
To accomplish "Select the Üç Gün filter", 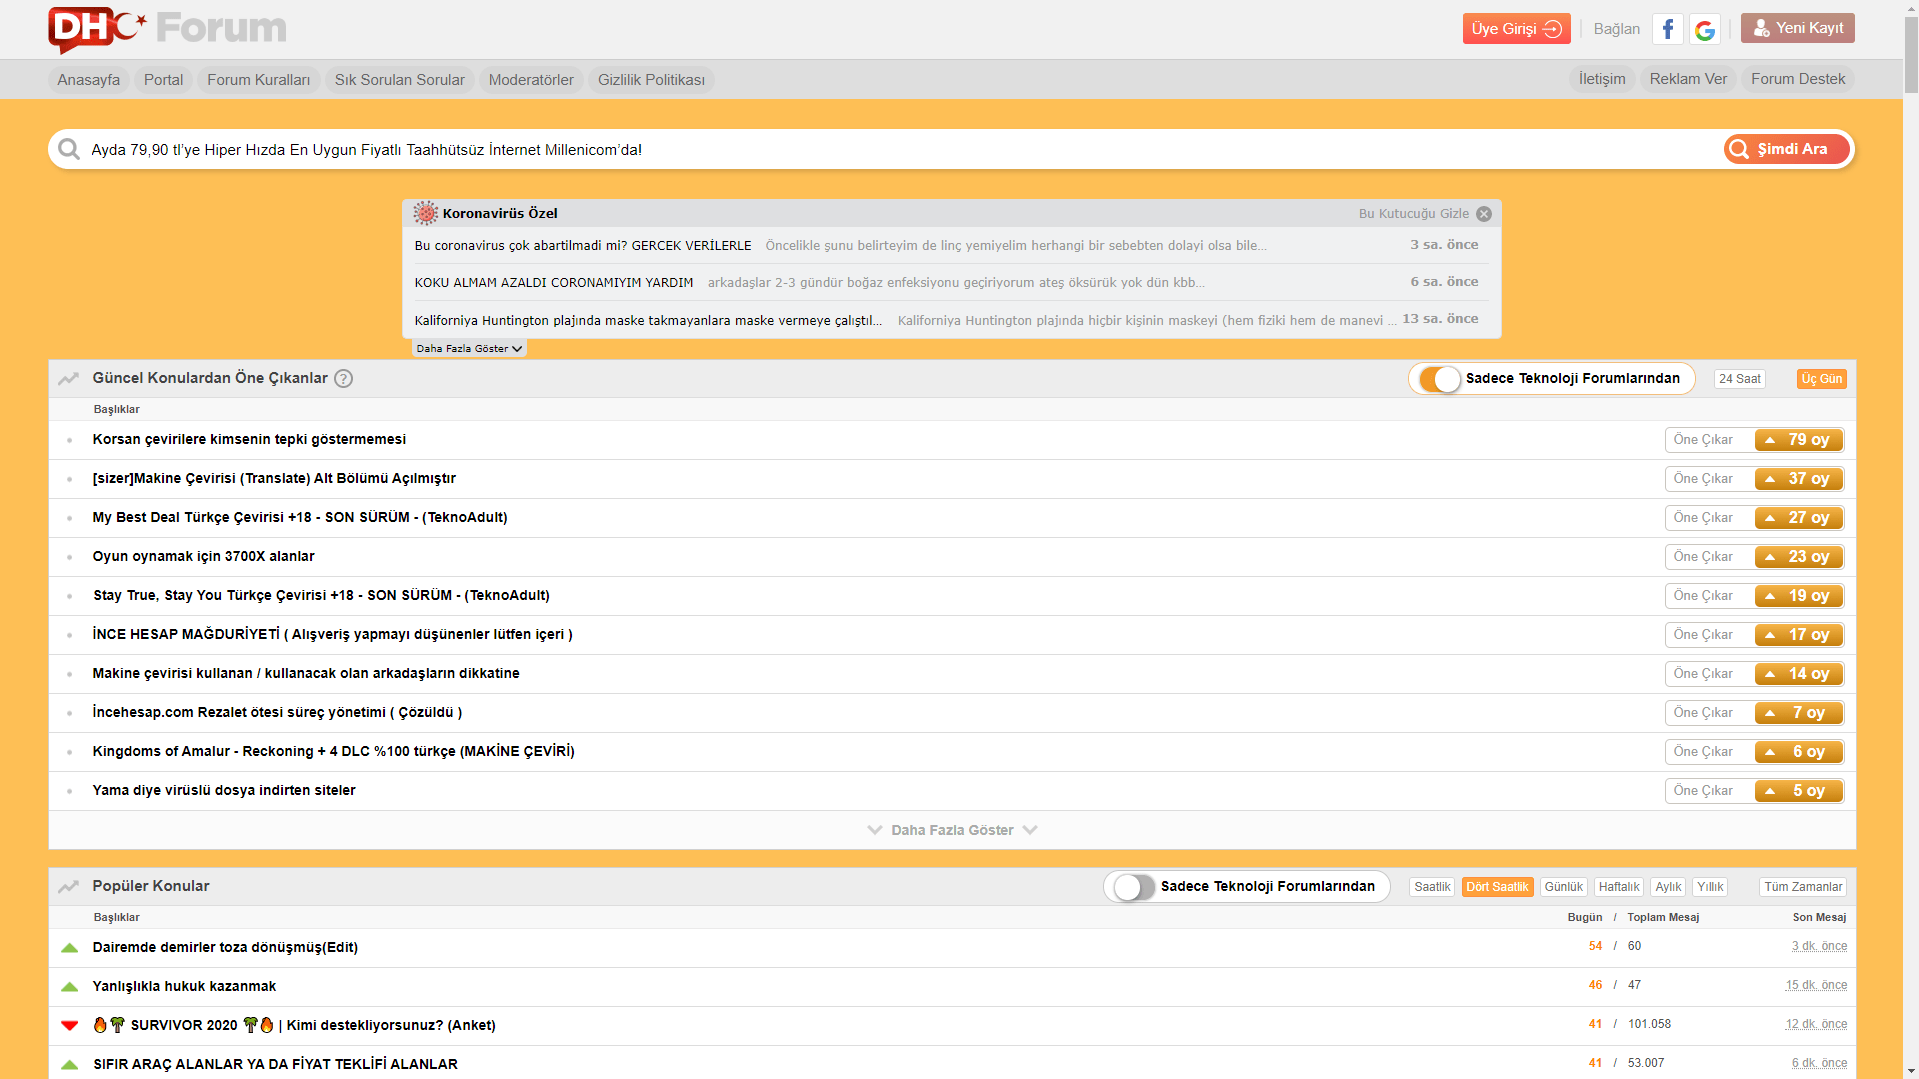I will (1822, 379).
